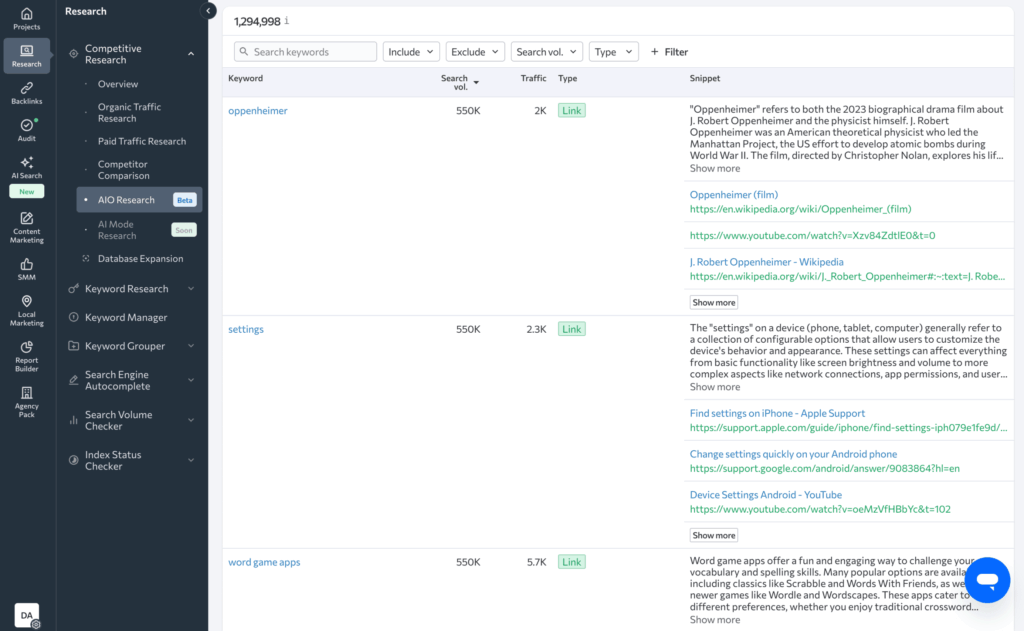Open the Include filter dropdown
Image resolution: width=1024 pixels, height=631 pixels.
[411, 52]
